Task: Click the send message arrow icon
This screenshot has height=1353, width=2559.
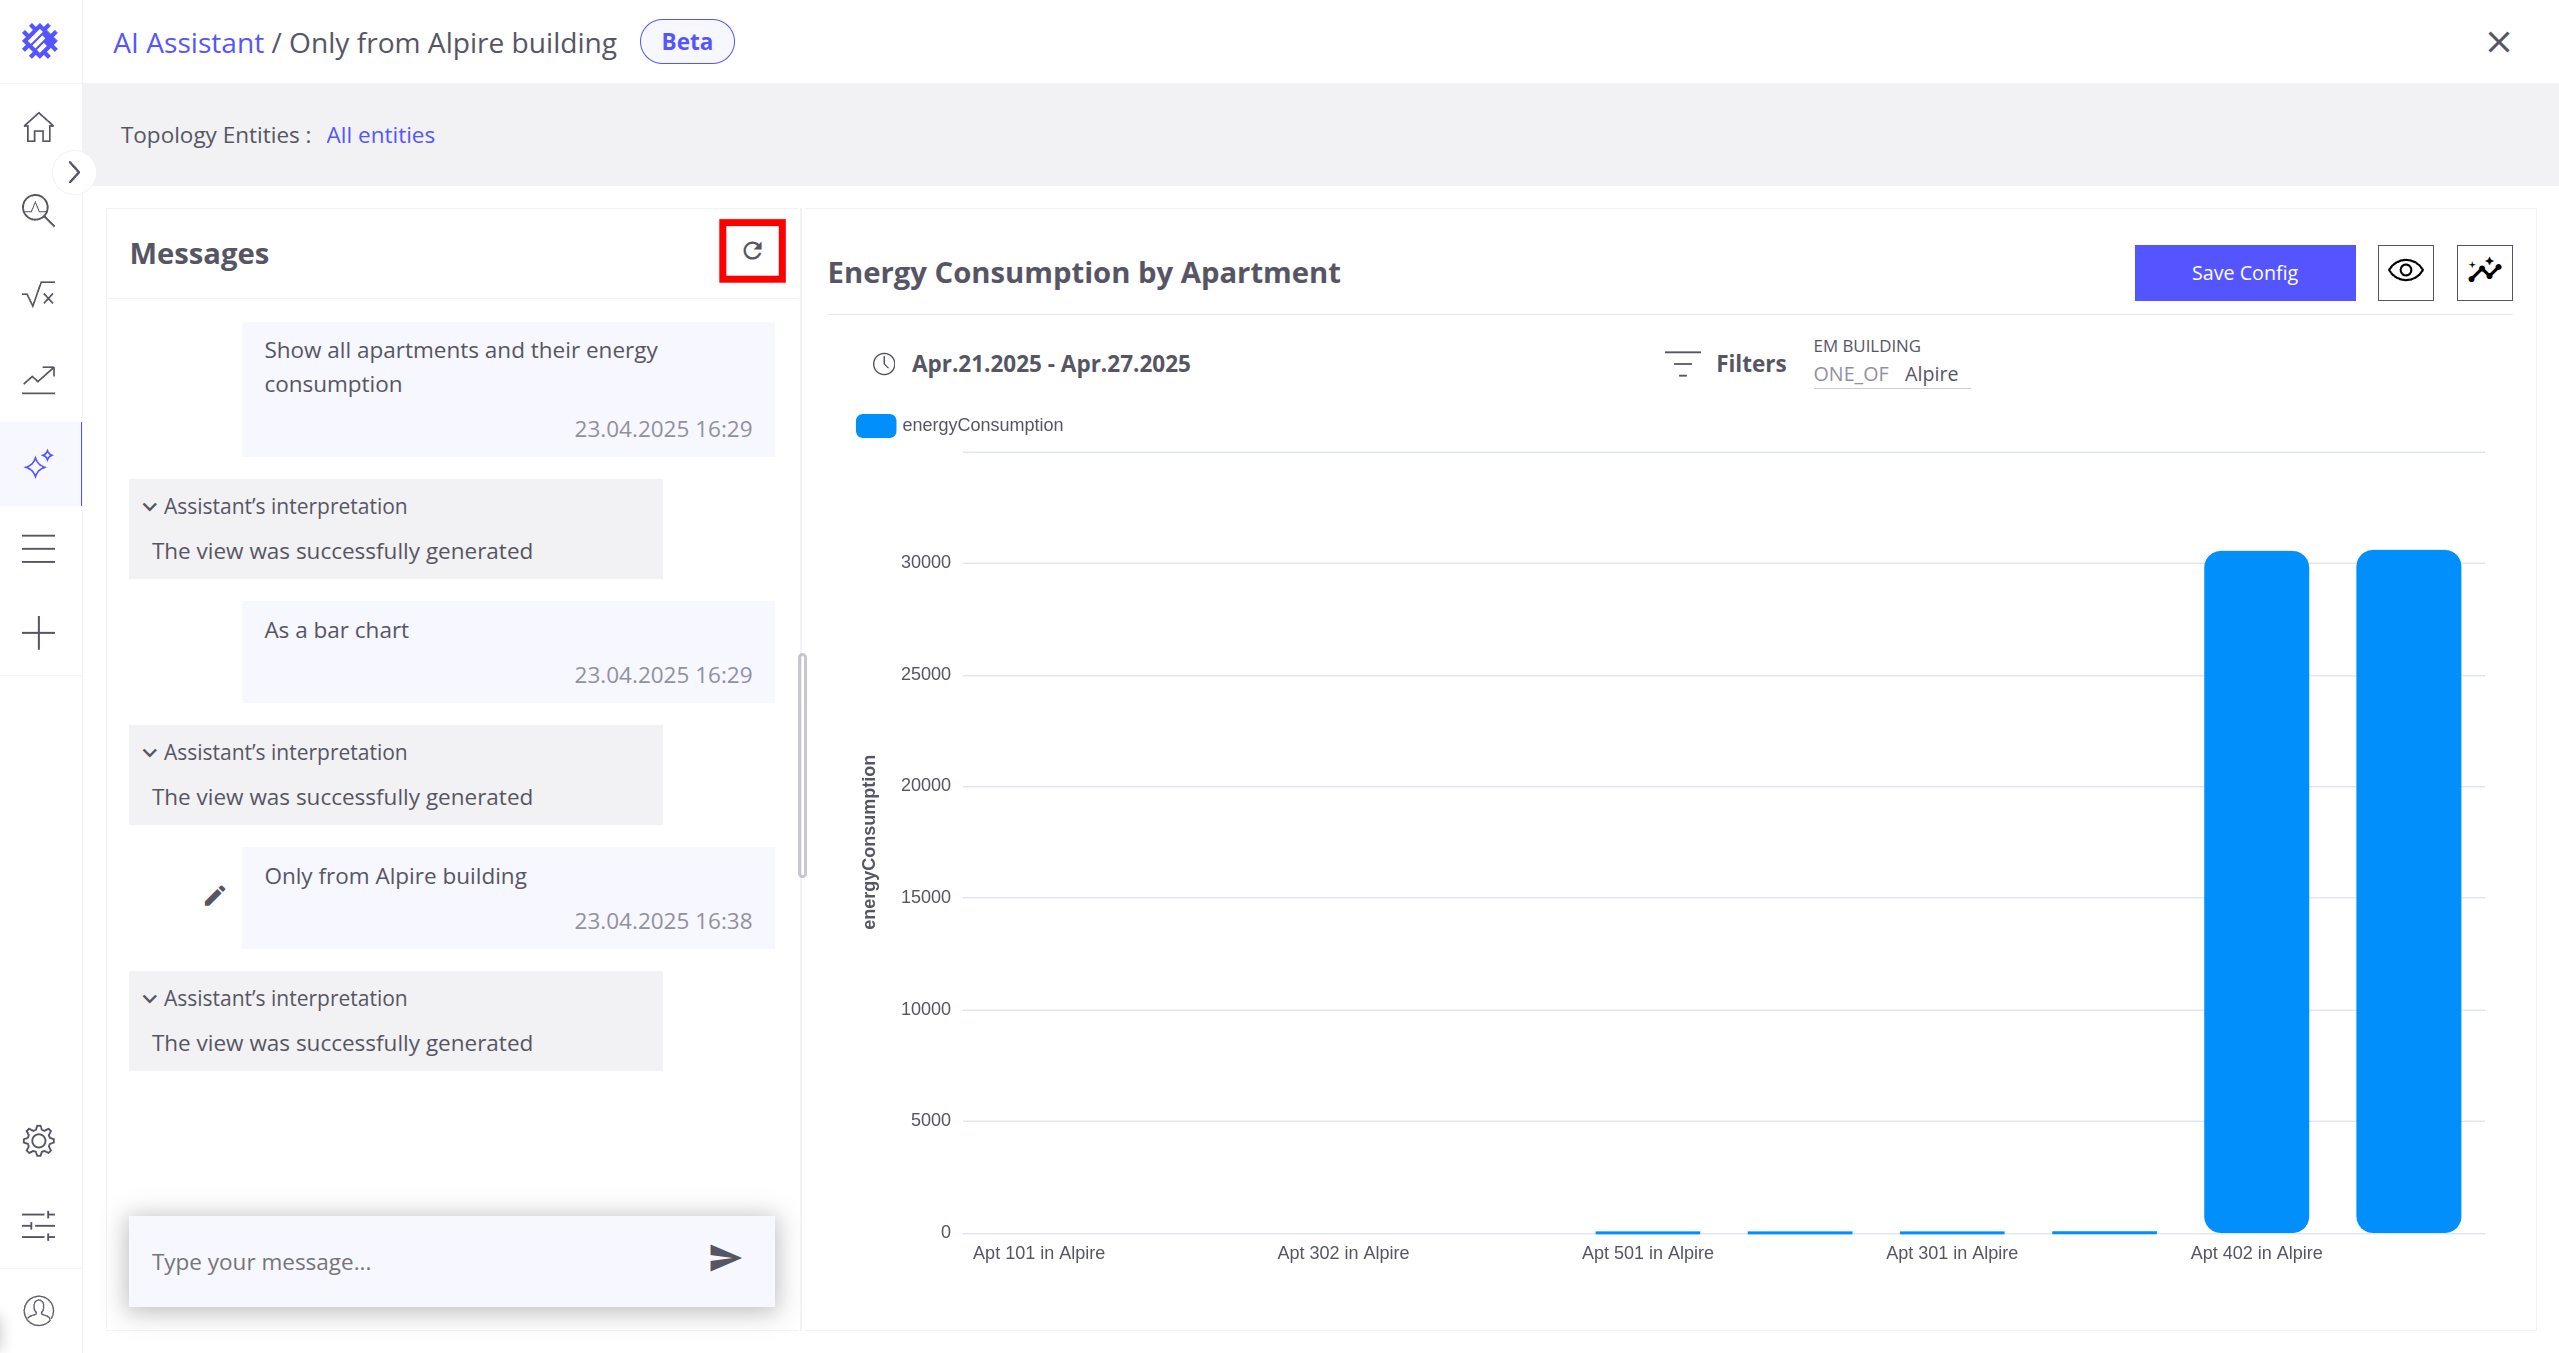Action: (725, 1258)
